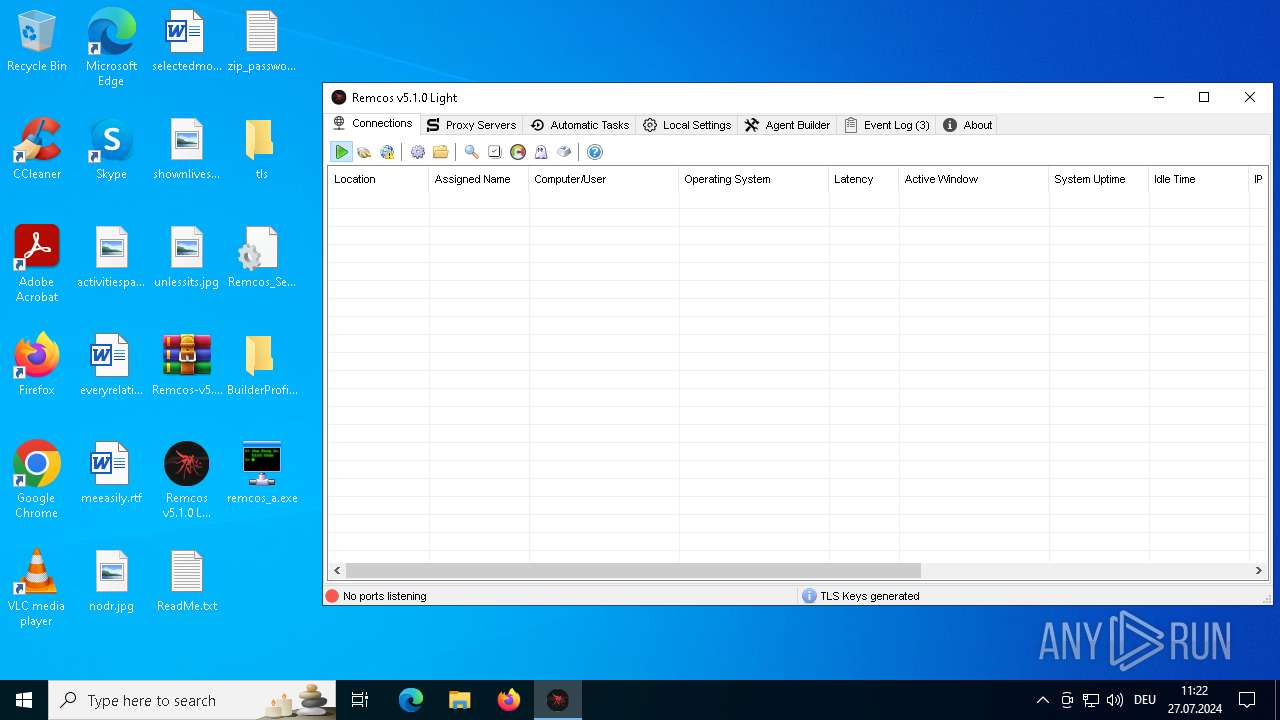Select the meeasily.rtf desktop file
1280x720 pixels.
click(111, 473)
